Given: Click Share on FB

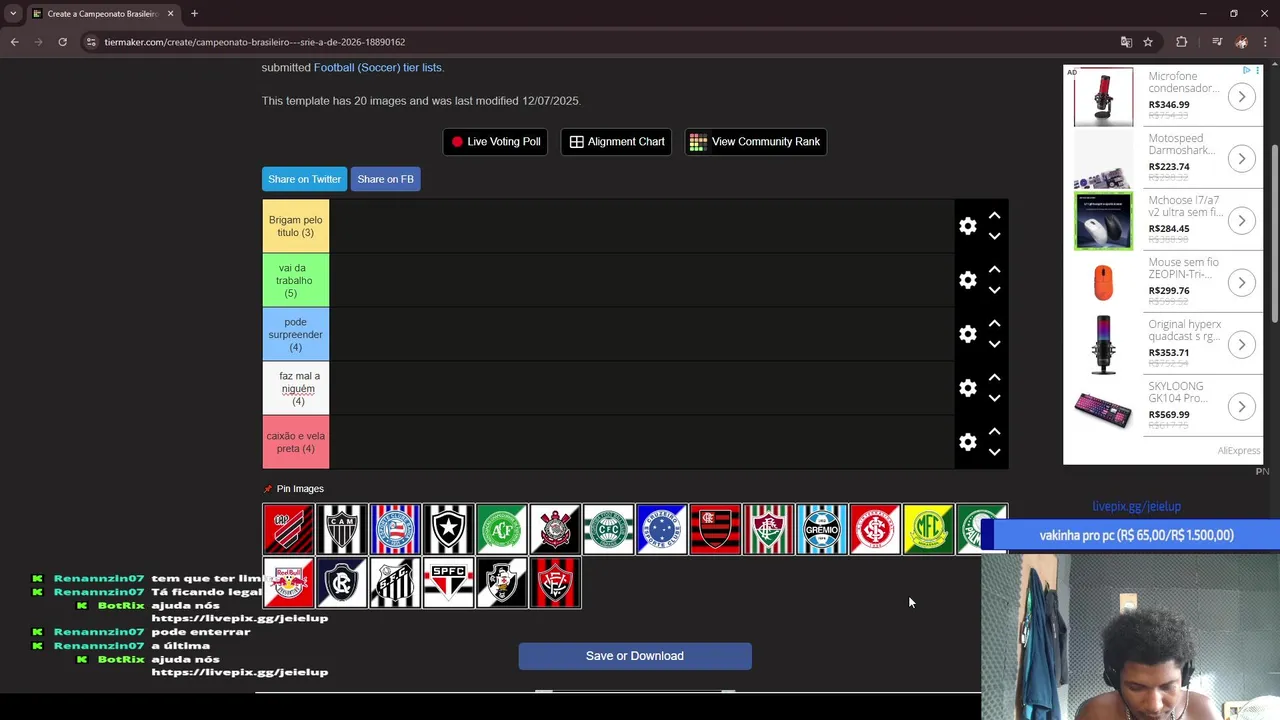Looking at the screenshot, I should point(385,179).
